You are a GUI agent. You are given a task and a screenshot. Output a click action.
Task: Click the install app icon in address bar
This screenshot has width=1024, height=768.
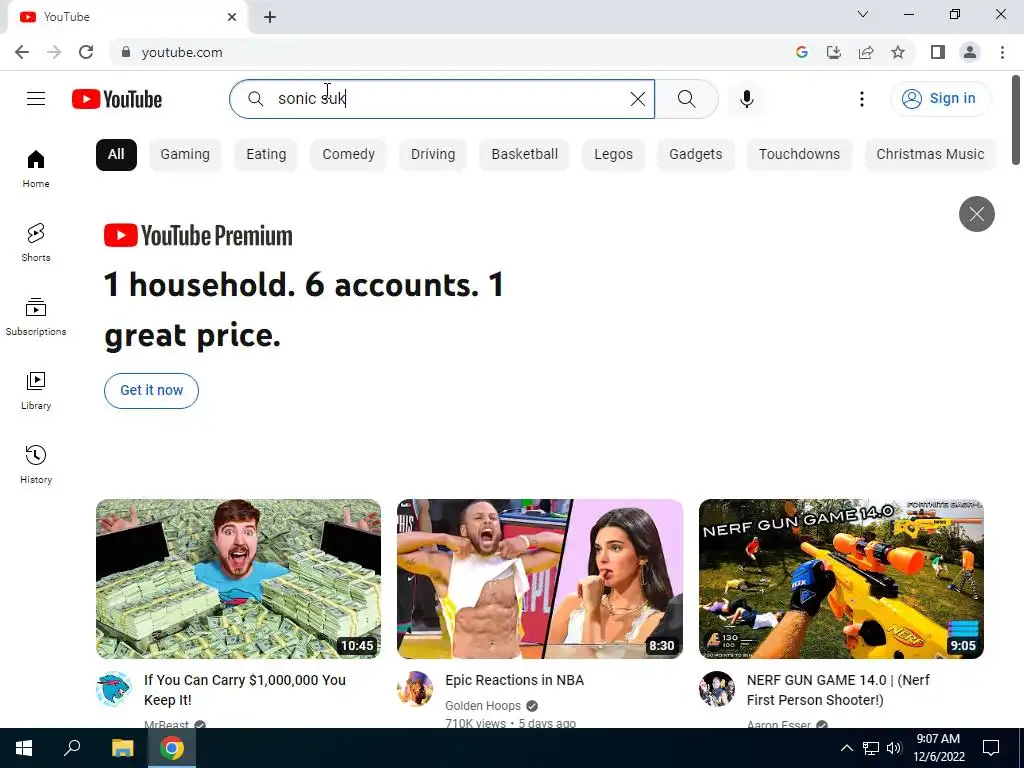[834, 52]
